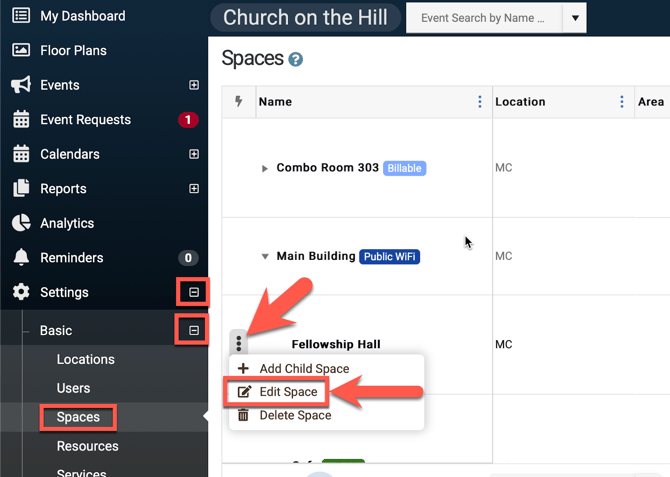Open Name column options menu
This screenshot has width=670, height=477.
click(x=480, y=102)
